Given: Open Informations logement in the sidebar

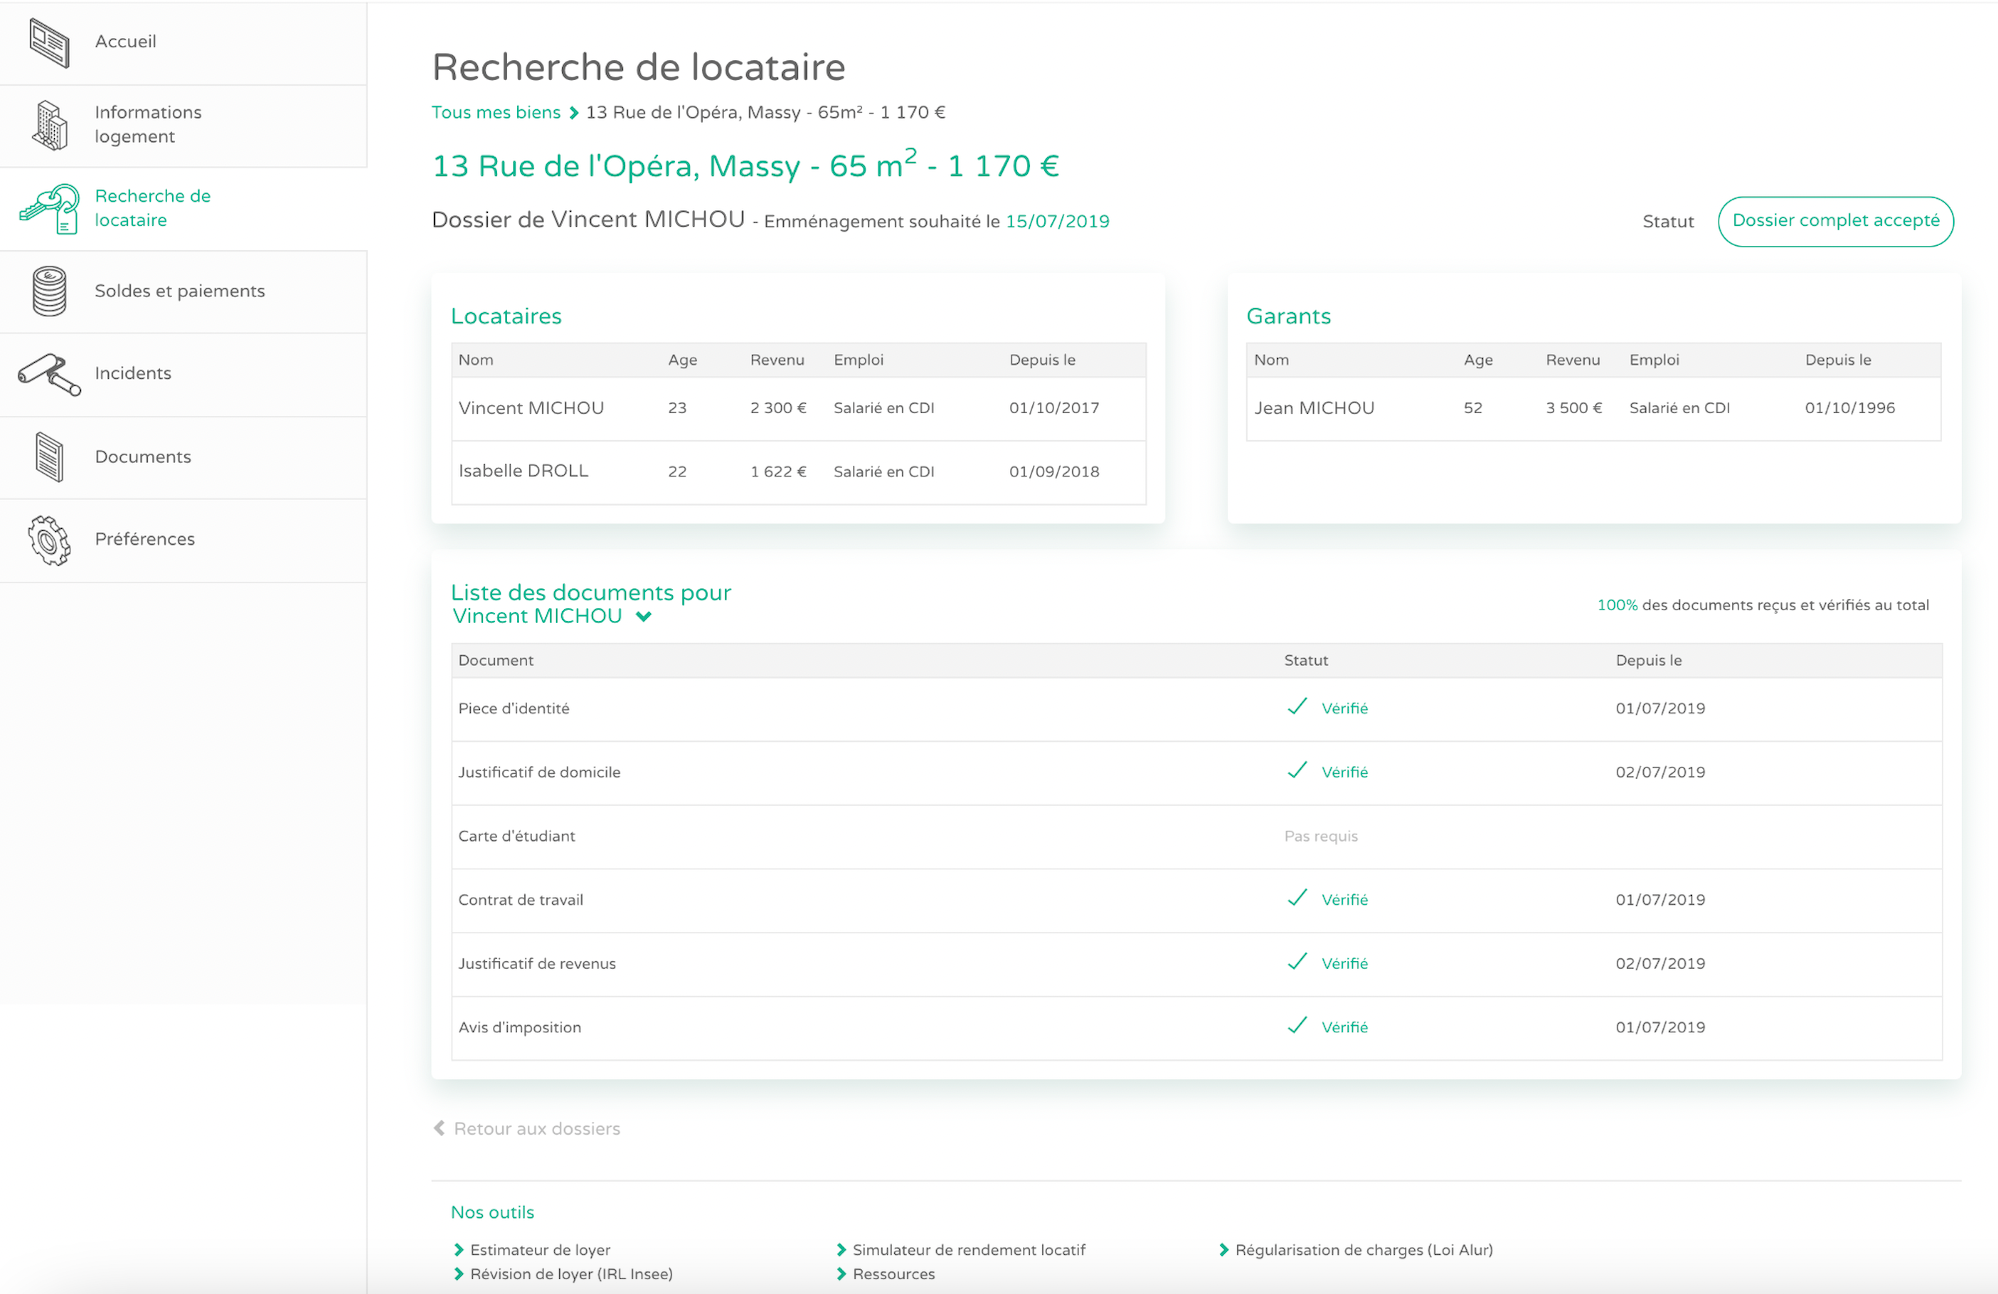Looking at the screenshot, I should [183, 125].
